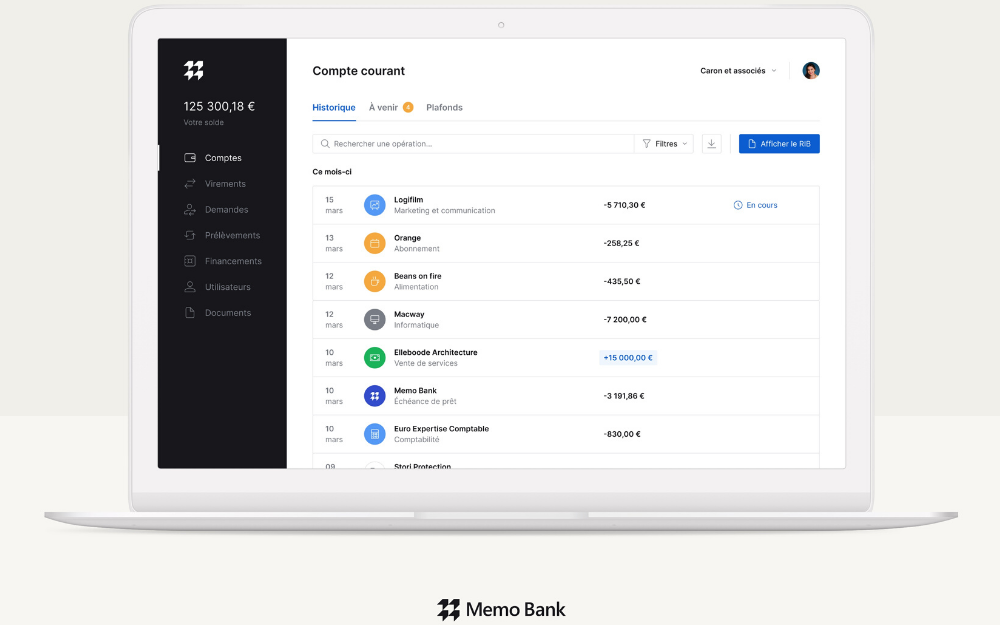The height and width of the screenshot is (625, 1000).
Task: Click the Prélèvements icon
Action: tap(189, 235)
